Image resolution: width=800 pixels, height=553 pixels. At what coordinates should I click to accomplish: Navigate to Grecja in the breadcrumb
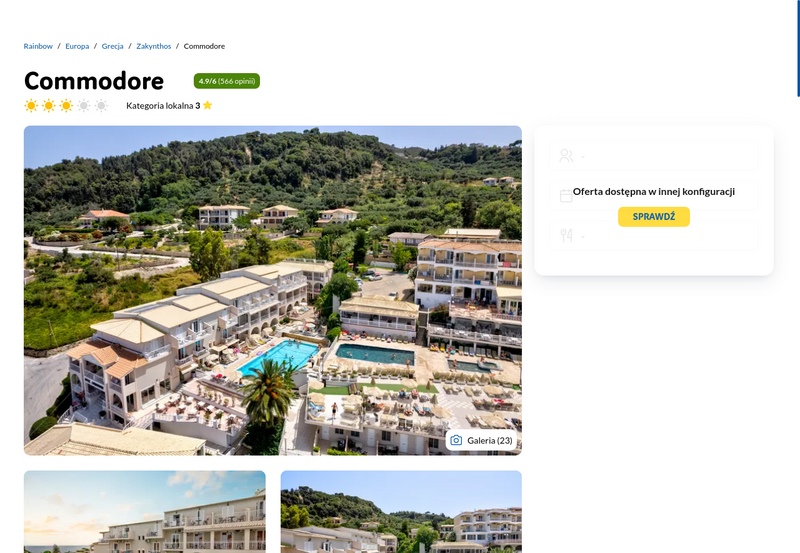pyautogui.click(x=112, y=46)
